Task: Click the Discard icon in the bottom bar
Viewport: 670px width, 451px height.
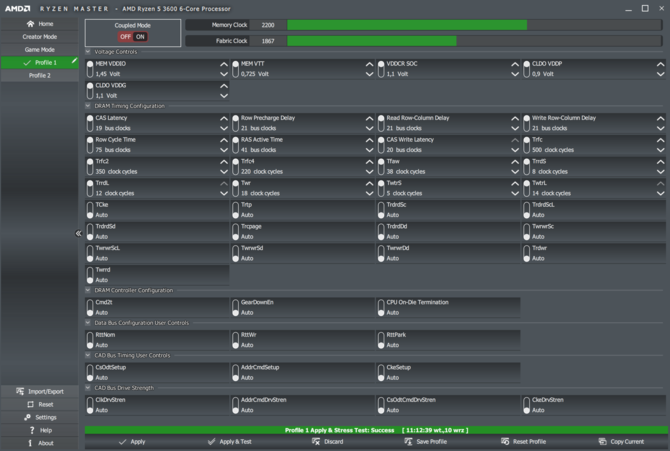Action: click(x=316, y=442)
